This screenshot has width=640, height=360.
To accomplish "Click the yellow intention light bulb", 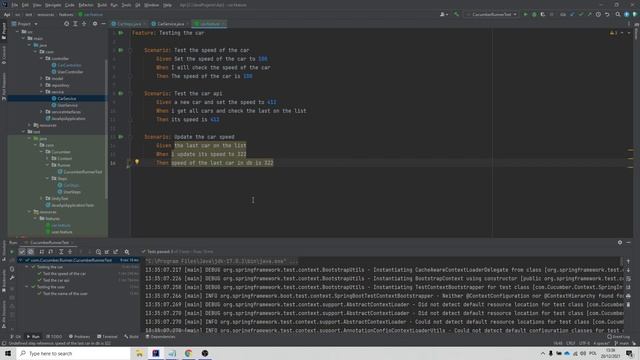I will (137, 162).
